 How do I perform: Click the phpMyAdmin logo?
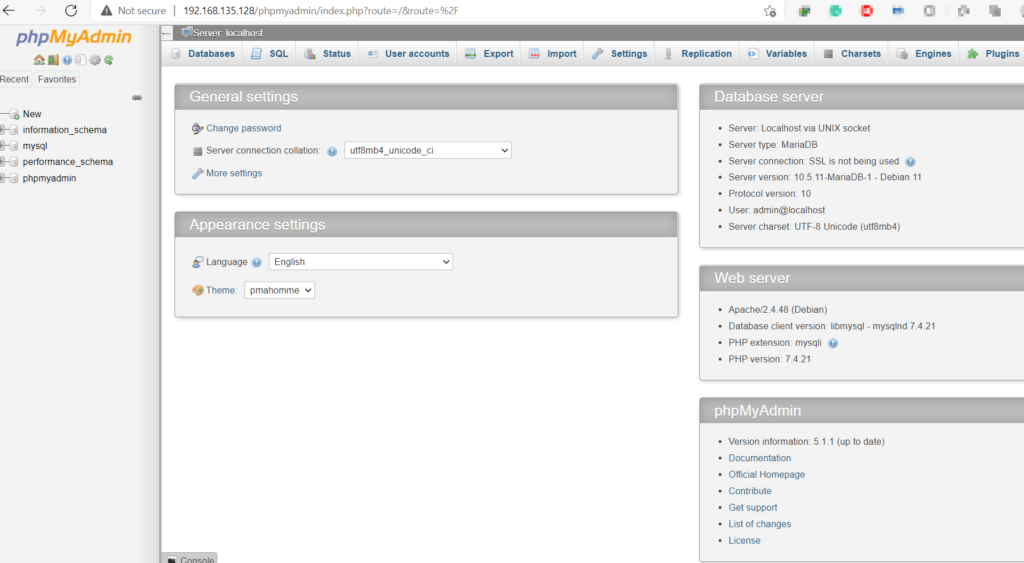point(74,37)
